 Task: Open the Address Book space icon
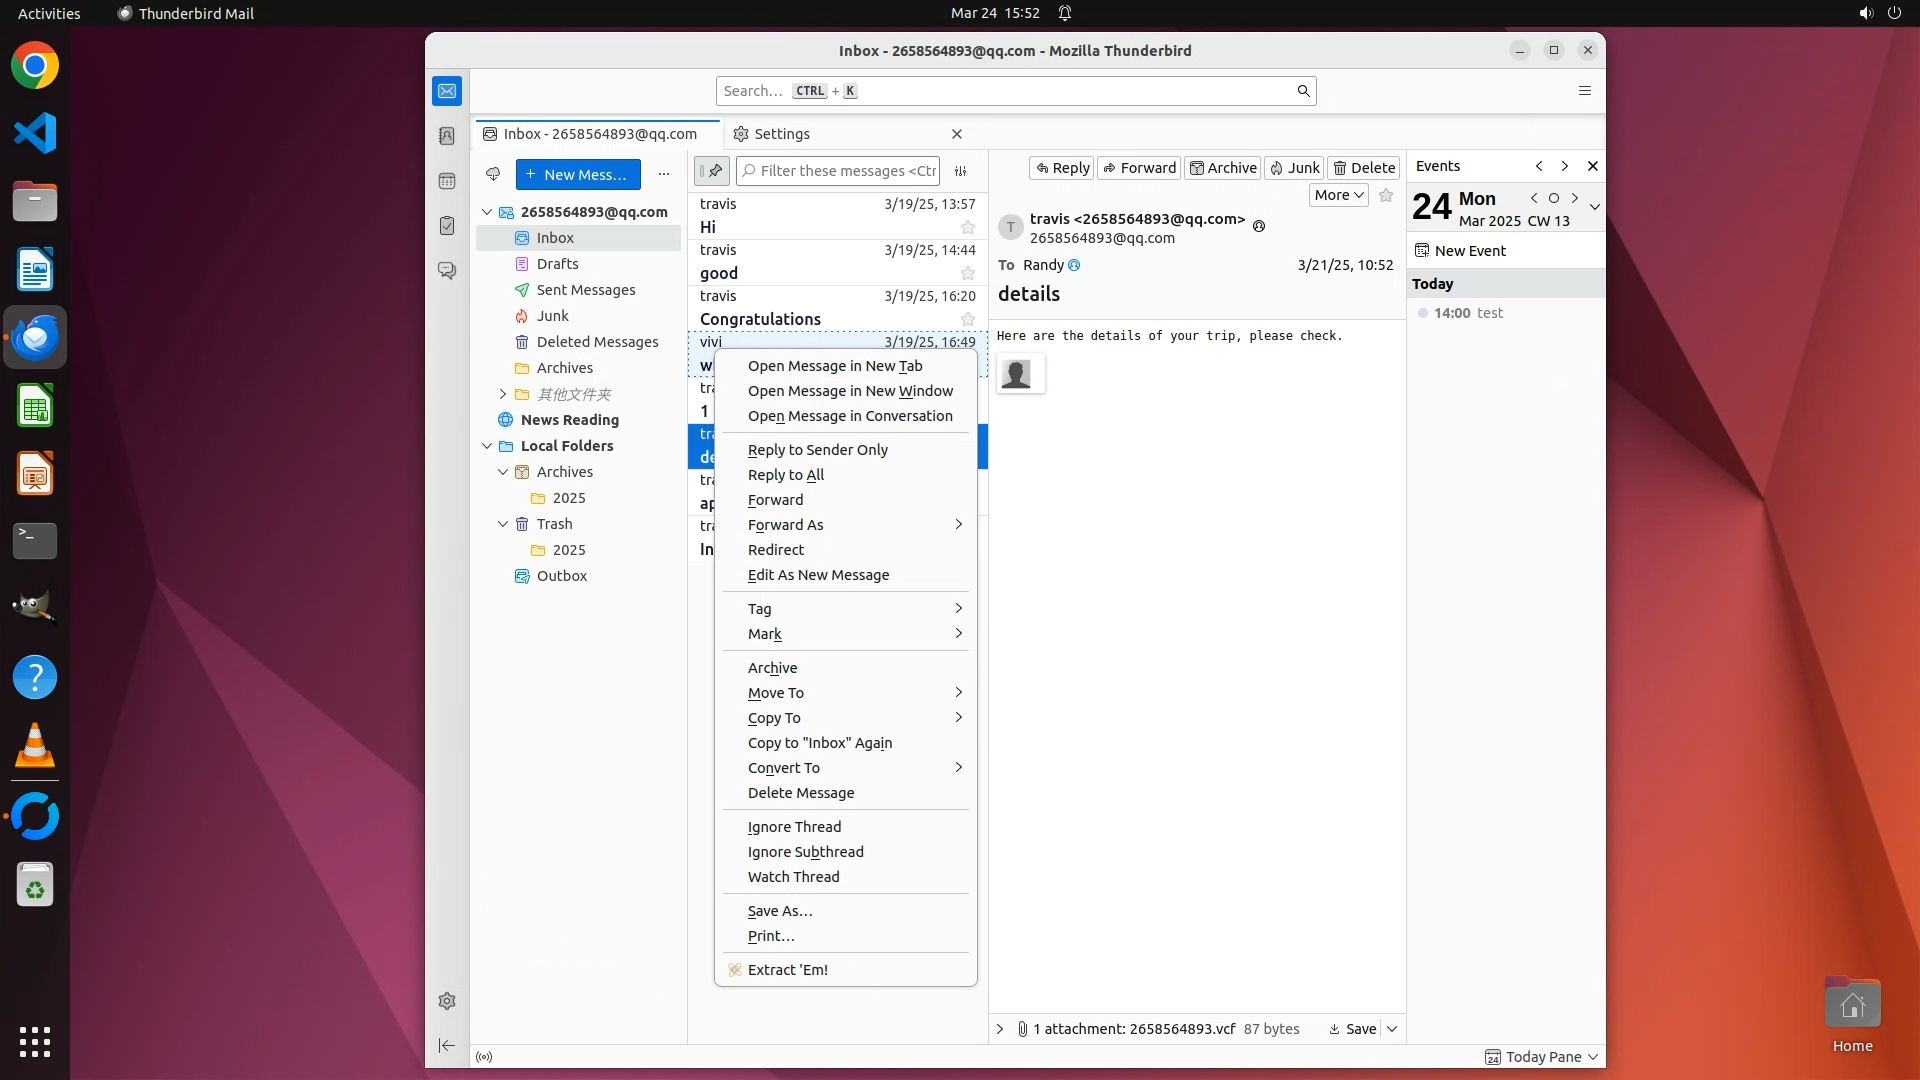pyautogui.click(x=447, y=136)
